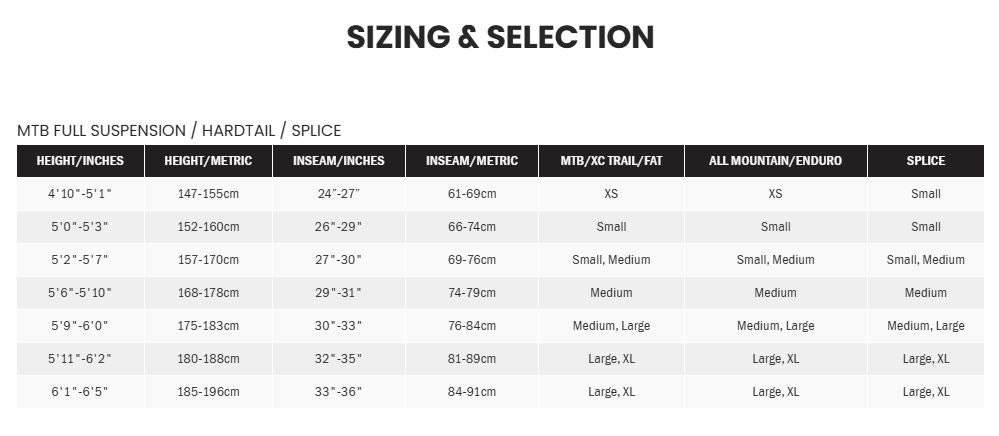Click the 69-76cm inseam cell
The image size is (999, 436).
pos(472,260)
